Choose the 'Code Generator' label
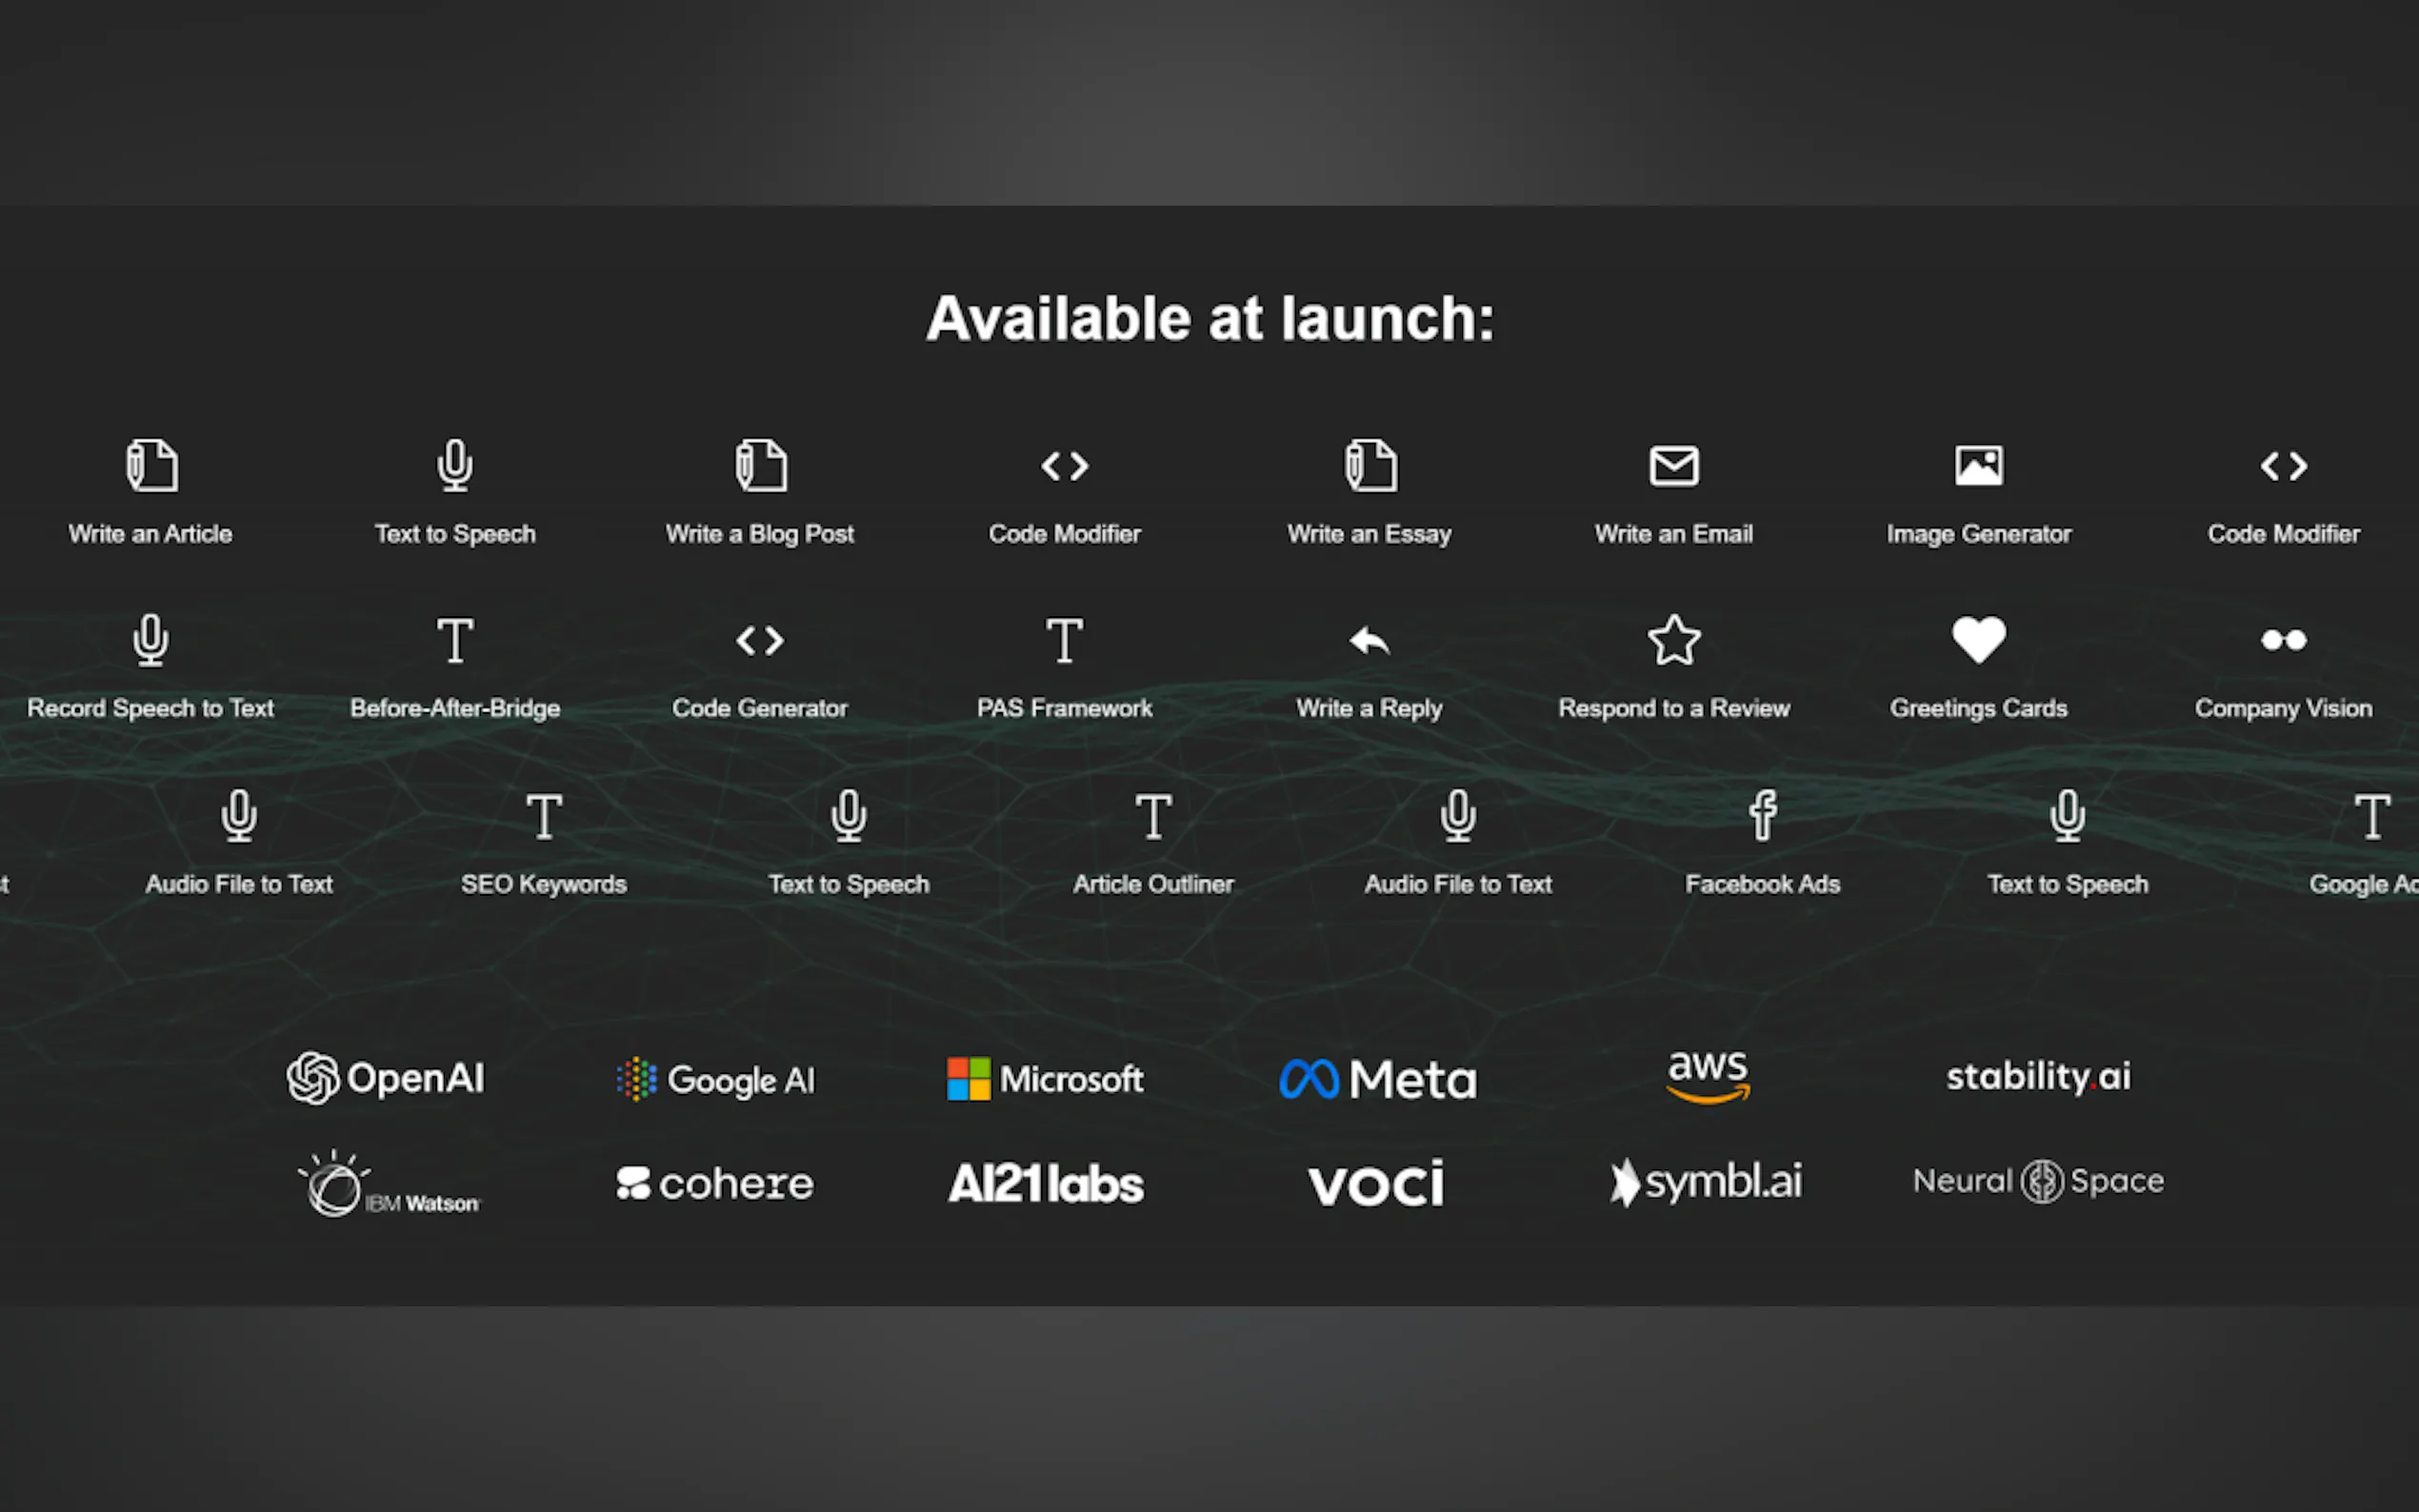Viewport: 2419px width, 1512px height. coord(760,708)
